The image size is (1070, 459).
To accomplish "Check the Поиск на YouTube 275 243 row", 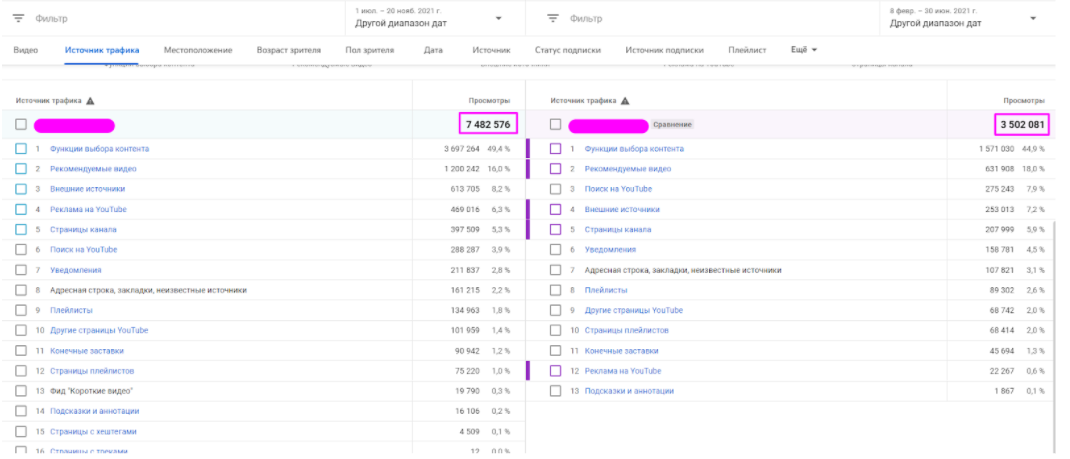I will [555, 189].
